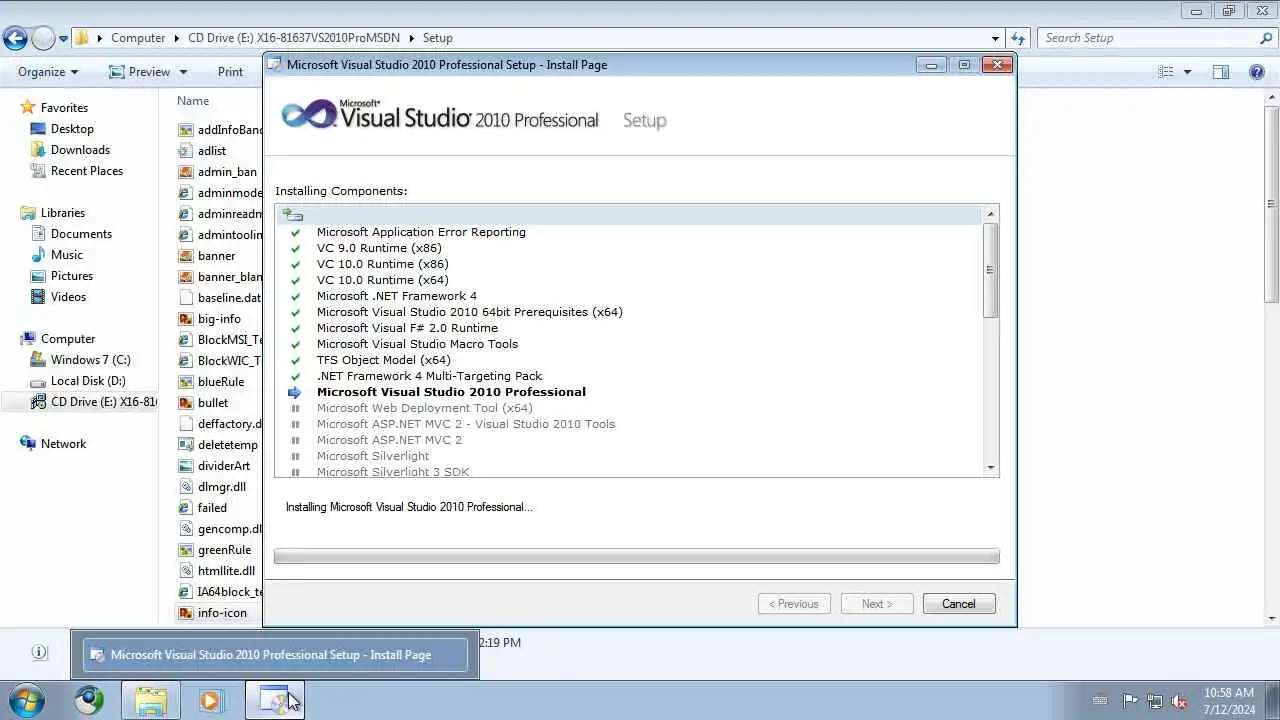Click the component list scrollbar thumb
1280x720 pixels.
(991, 270)
